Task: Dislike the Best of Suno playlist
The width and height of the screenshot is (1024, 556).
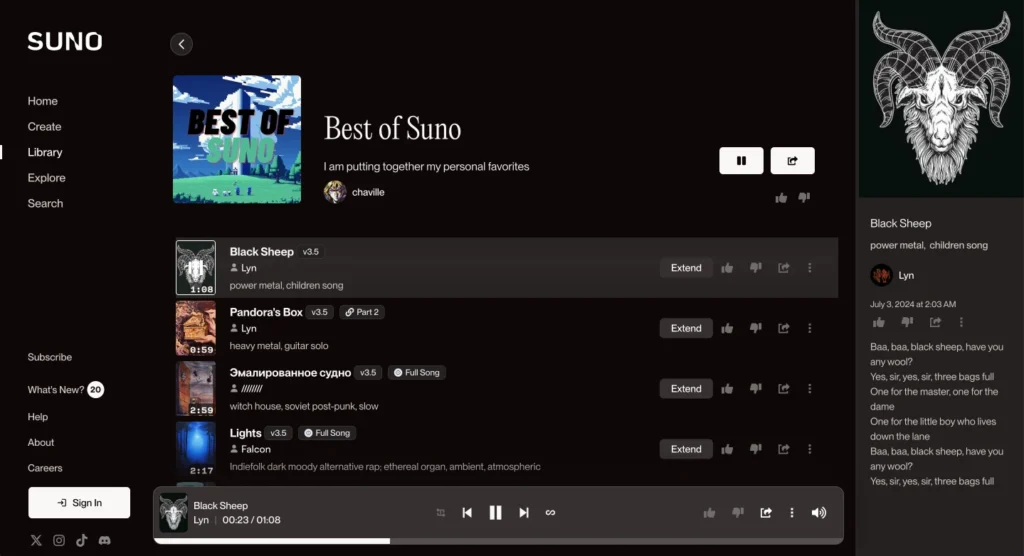Action: coord(804,197)
